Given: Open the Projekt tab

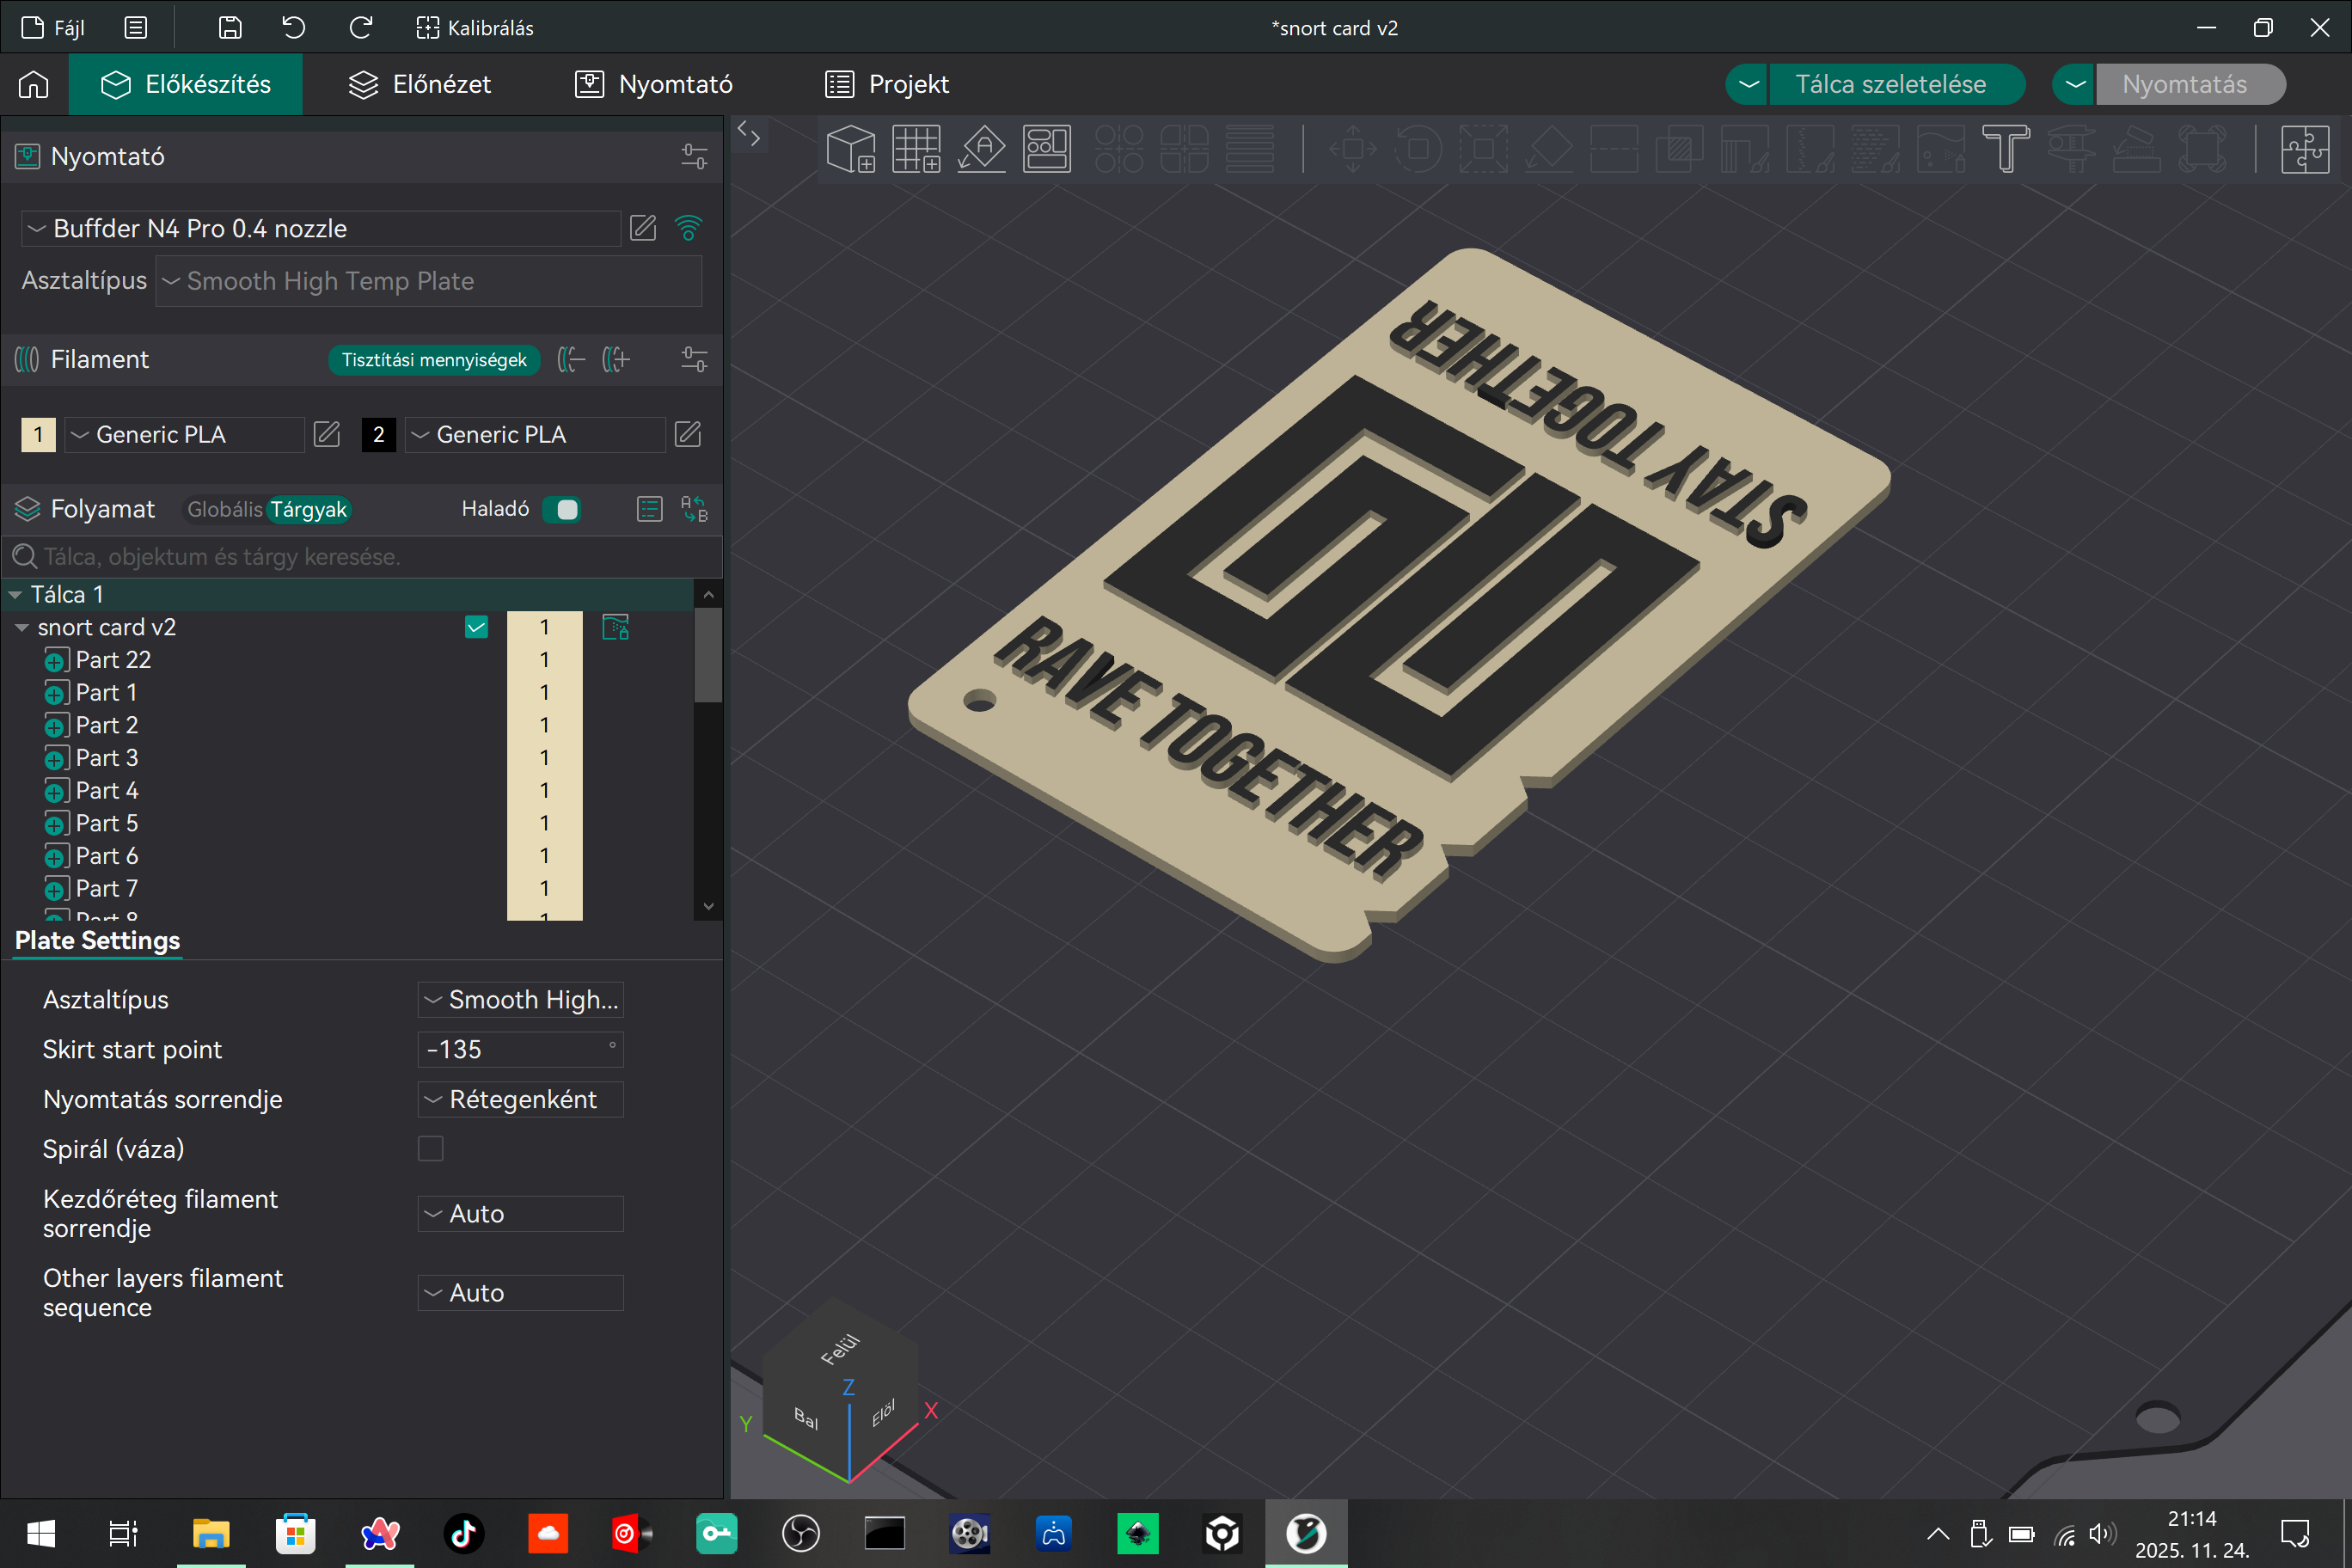Looking at the screenshot, I should 886,84.
